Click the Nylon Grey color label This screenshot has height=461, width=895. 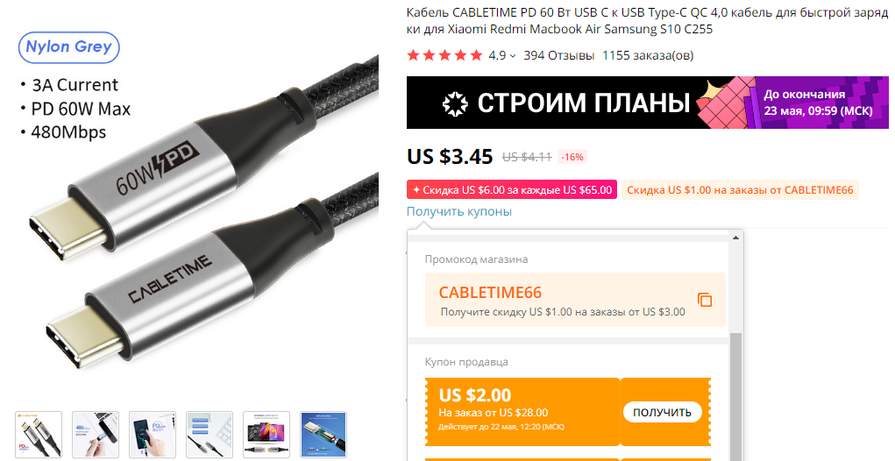click(x=68, y=47)
